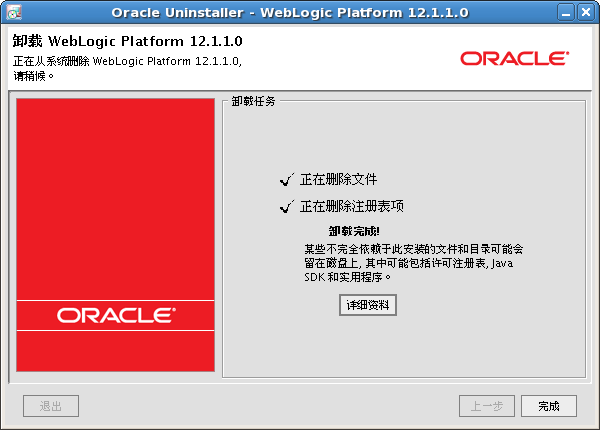Viewport: 600px width, 430px height.
Task: Click the Oracle Uninstaller title bar text
Action: click(290, 13)
